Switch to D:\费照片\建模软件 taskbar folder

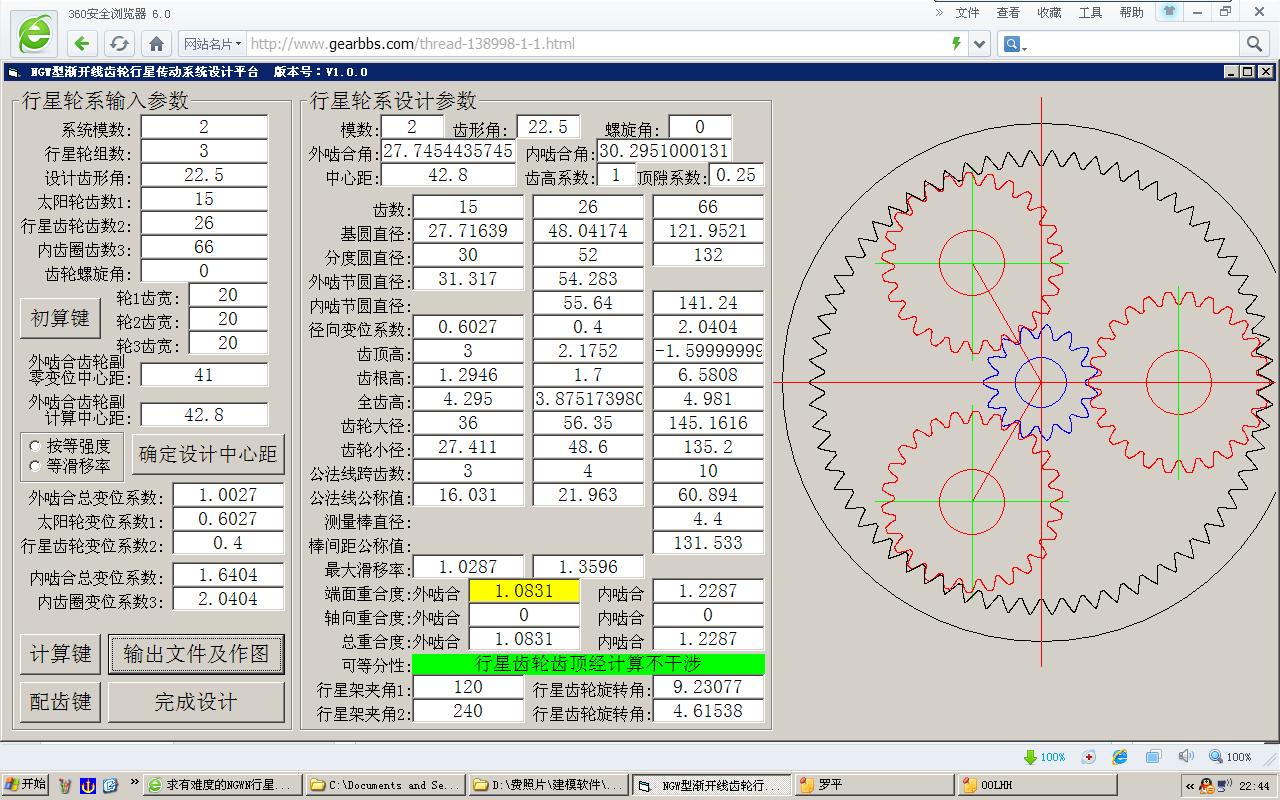tap(548, 785)
